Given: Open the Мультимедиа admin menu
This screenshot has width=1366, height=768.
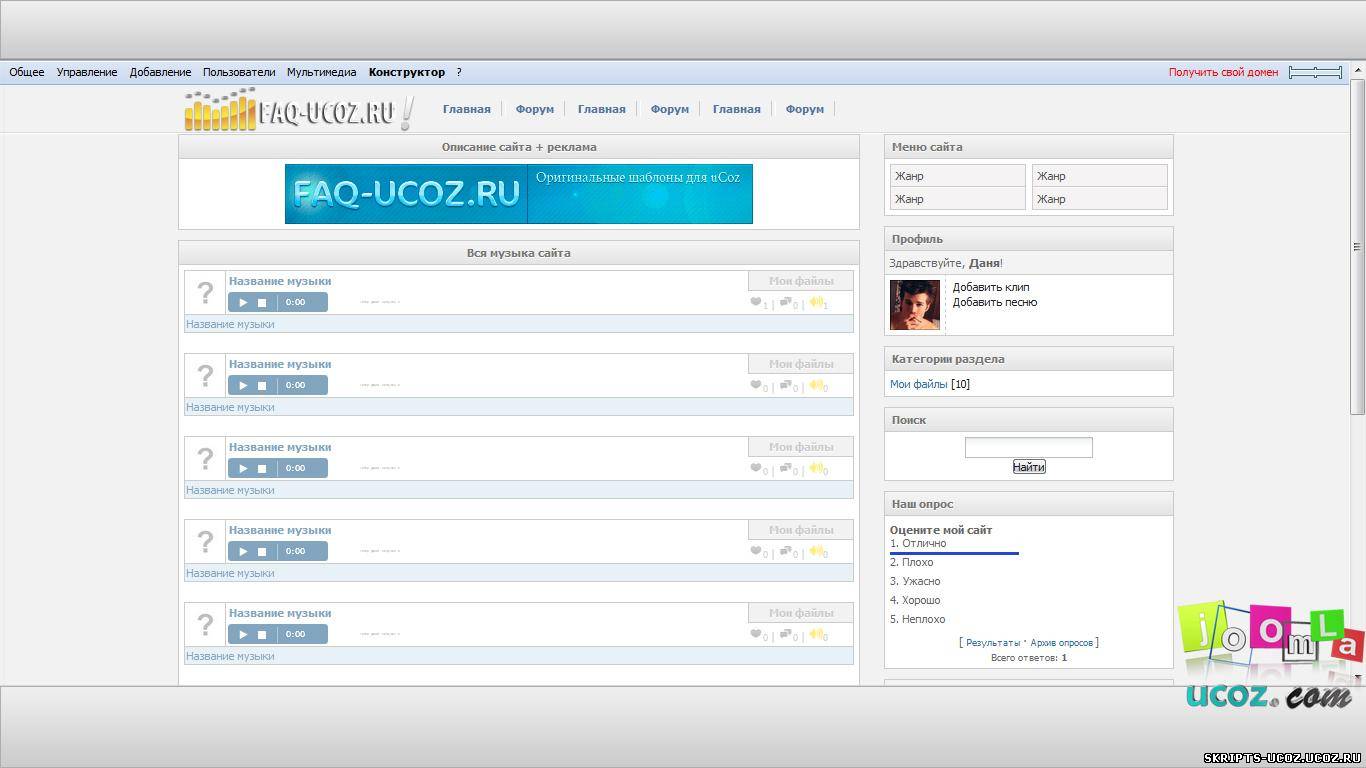Looking at the screenshot, I should (321, 72).
